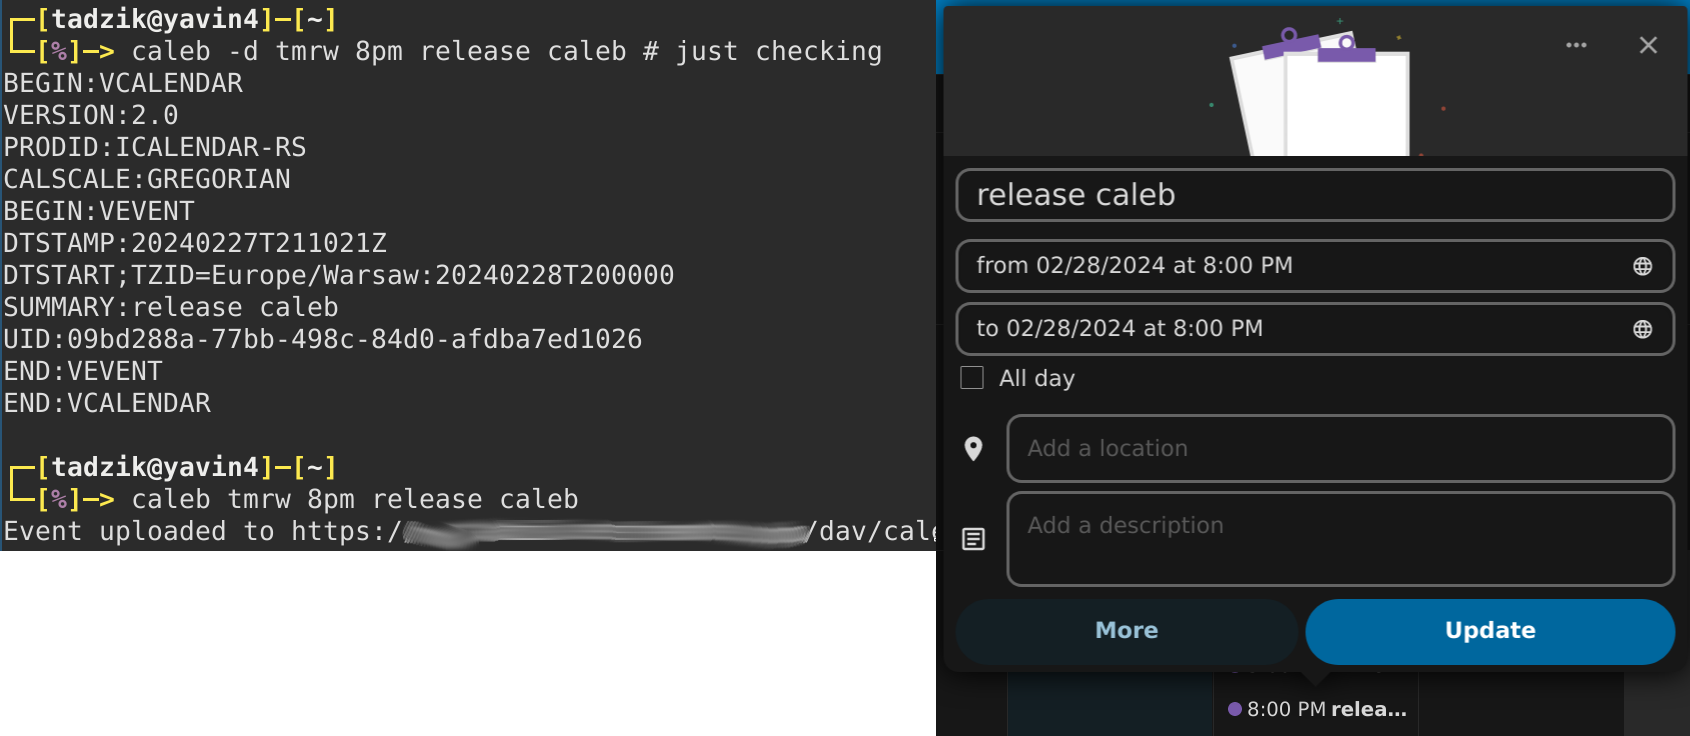1690x736 pixels.
Task: Click the clipboard illustration in popup header
Action: (1320, 95)
